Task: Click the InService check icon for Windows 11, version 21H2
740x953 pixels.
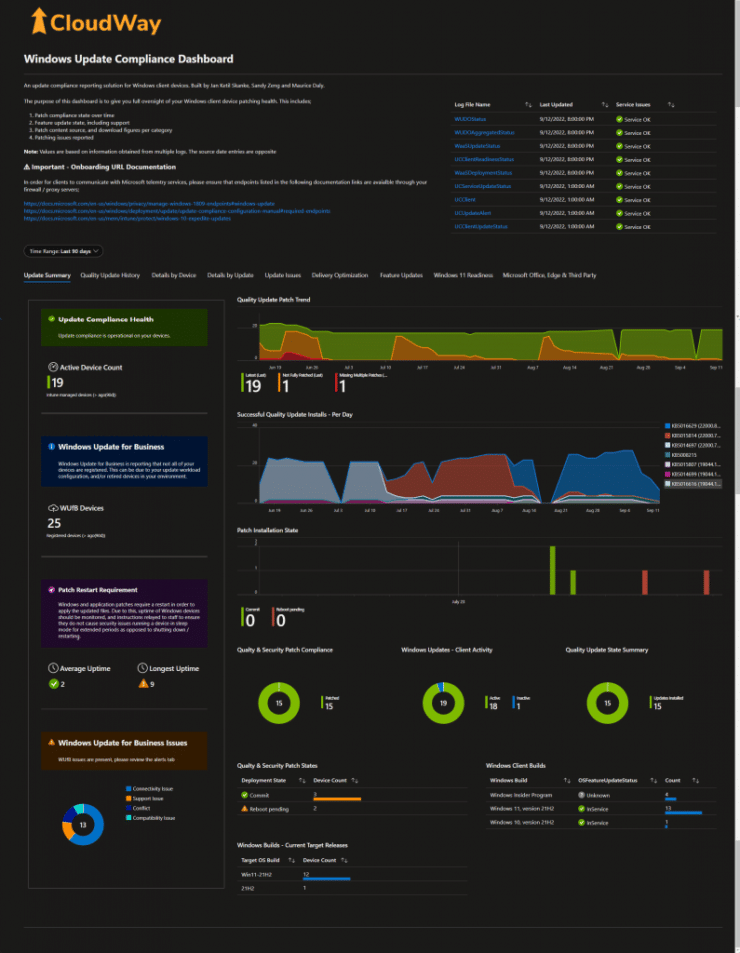Action: point(581,809)
